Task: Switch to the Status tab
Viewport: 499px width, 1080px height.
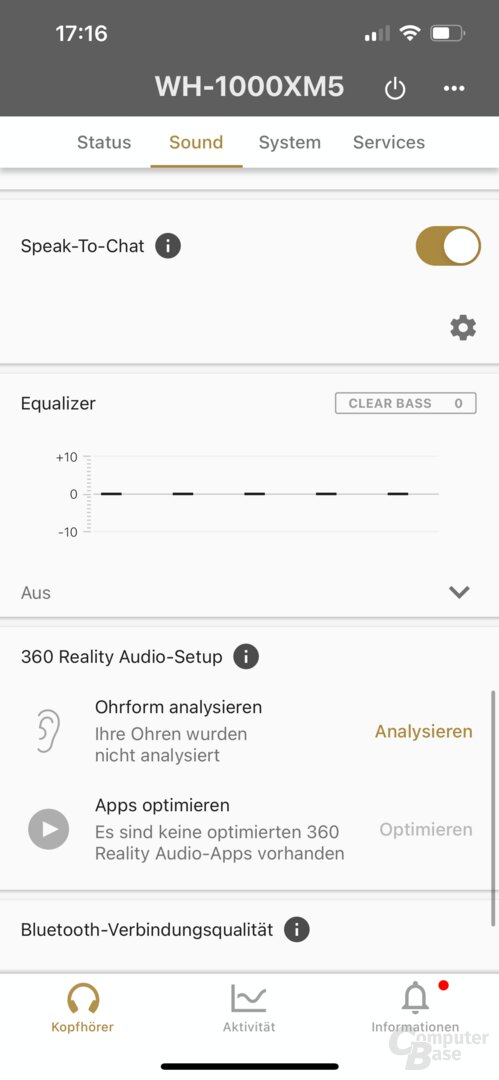Action: (104, 143)
